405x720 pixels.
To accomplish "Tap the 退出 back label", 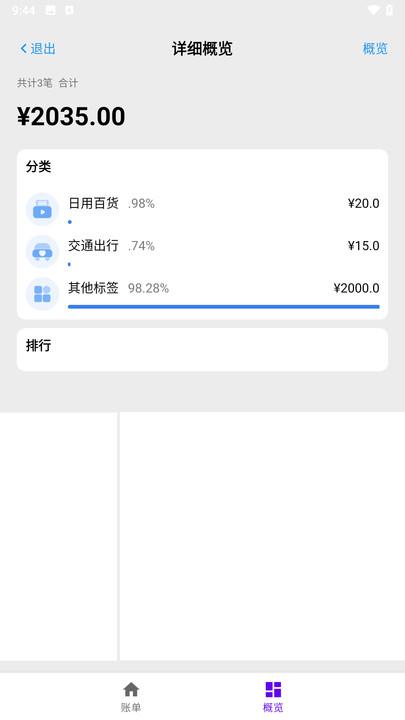I will pos(43,48).
